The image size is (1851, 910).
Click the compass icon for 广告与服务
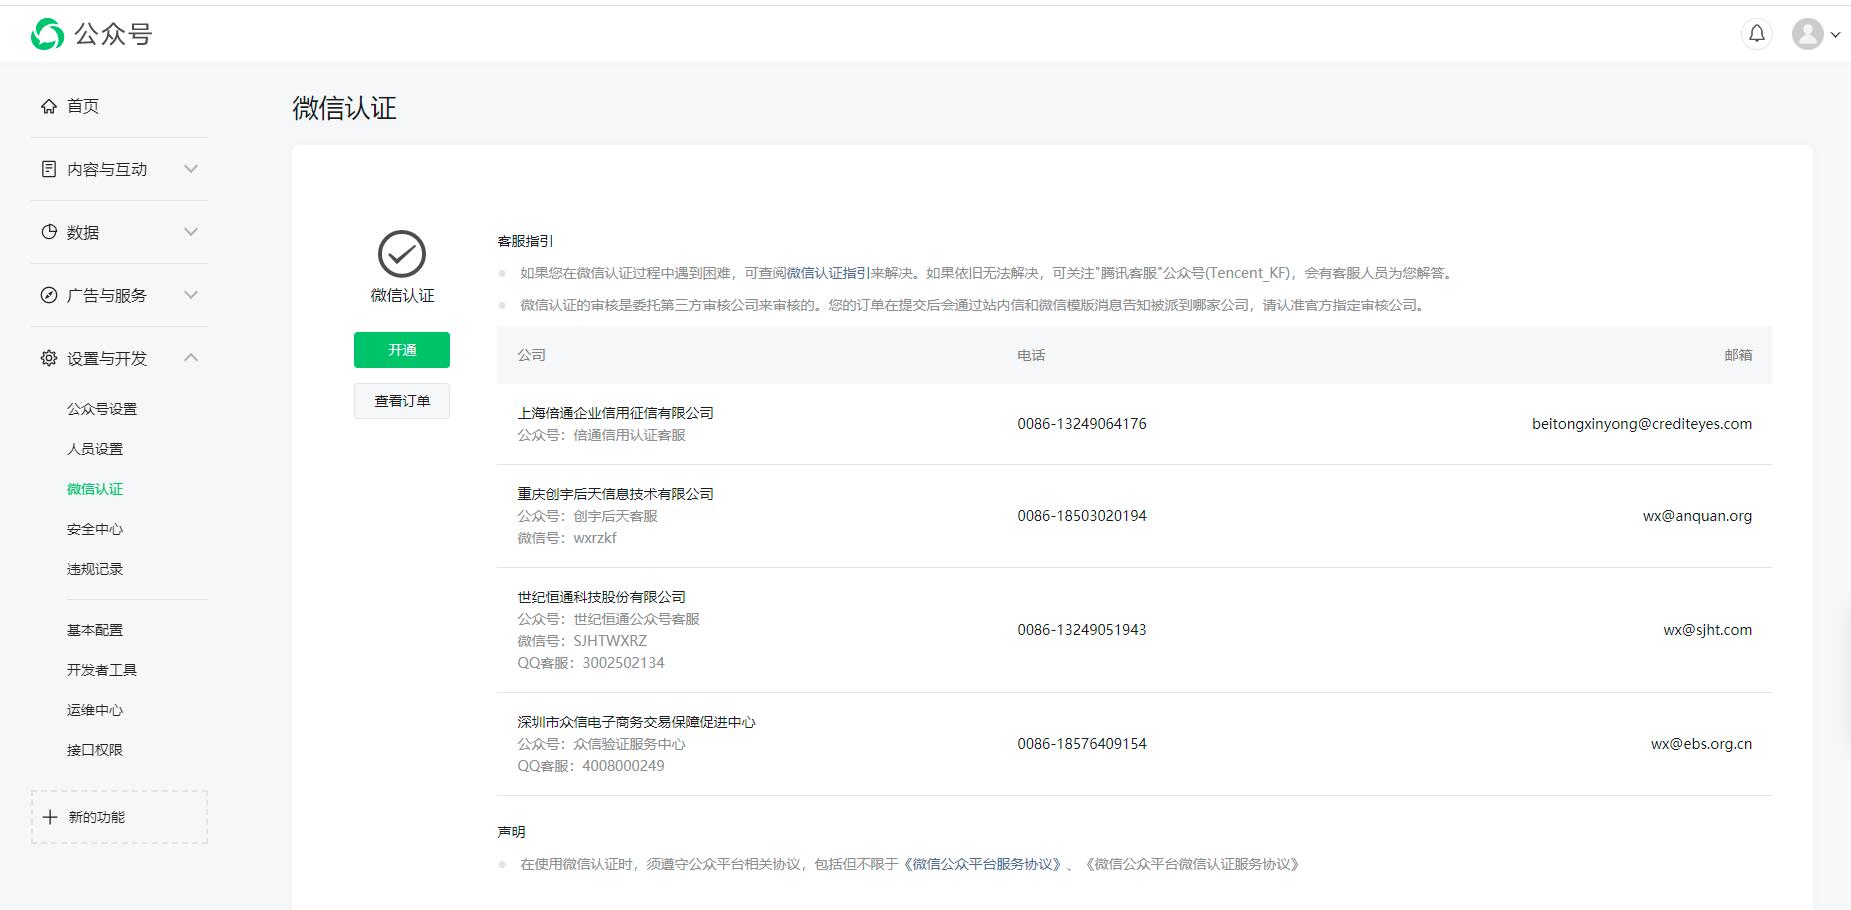coord(48,295)
